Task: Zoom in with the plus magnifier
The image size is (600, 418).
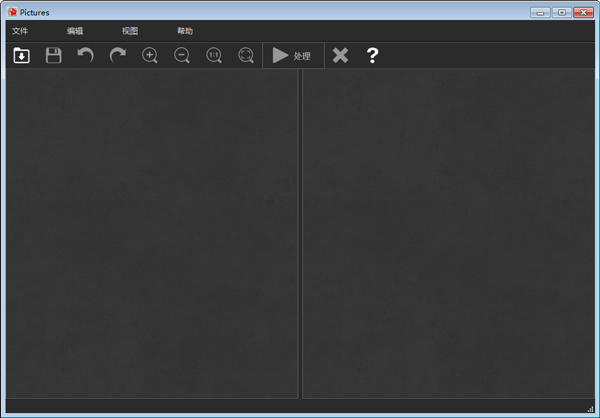Action: point(150,56)
